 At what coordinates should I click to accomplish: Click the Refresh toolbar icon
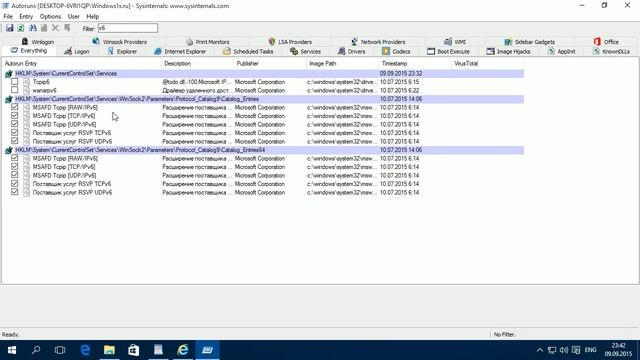20,28
